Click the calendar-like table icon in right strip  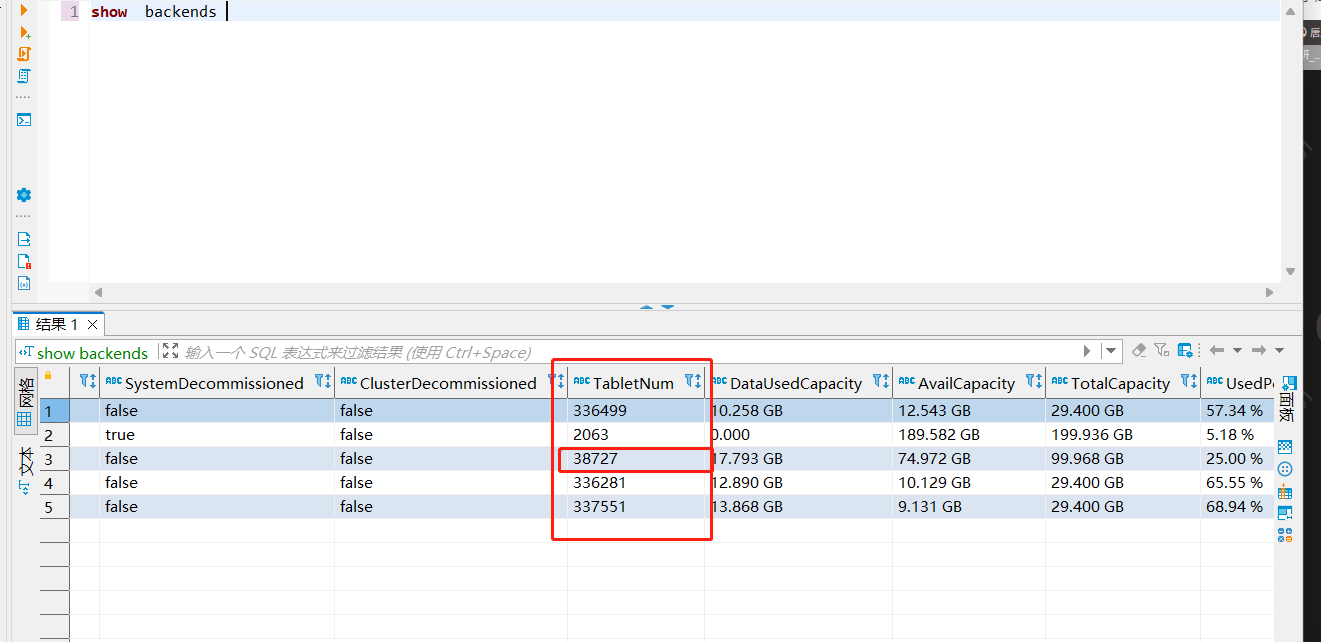click(1285, 491)
